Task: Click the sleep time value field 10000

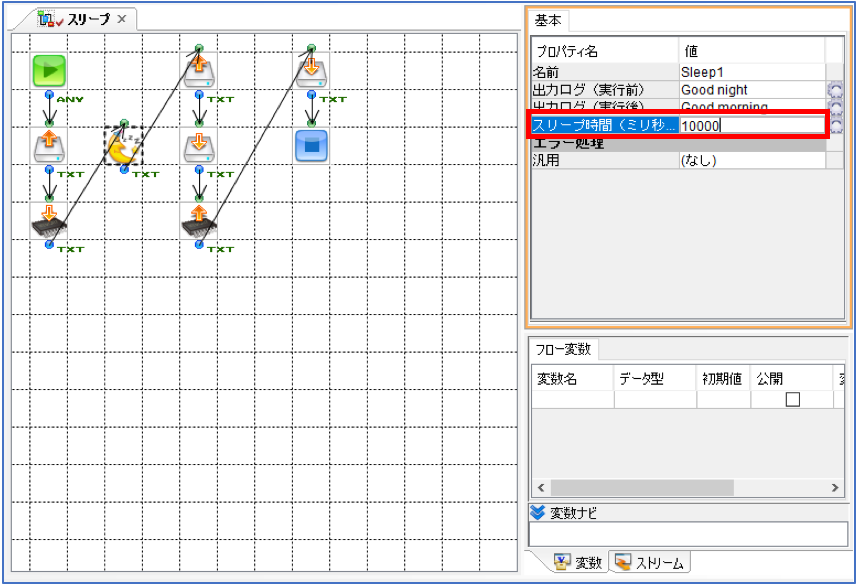Action: [752, 126]
